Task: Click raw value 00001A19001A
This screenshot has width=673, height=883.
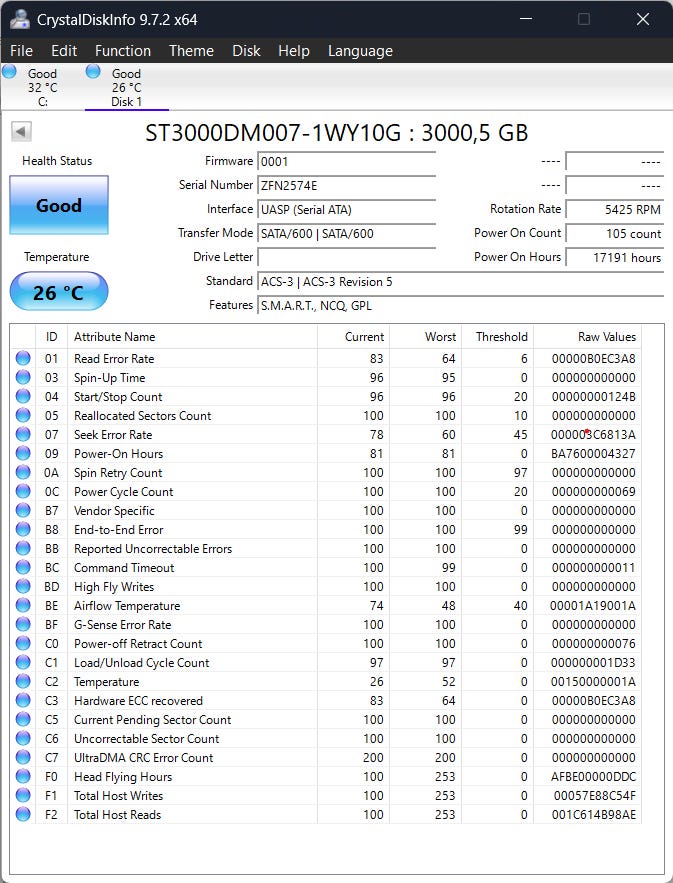Action: click(x=593, y=605)
